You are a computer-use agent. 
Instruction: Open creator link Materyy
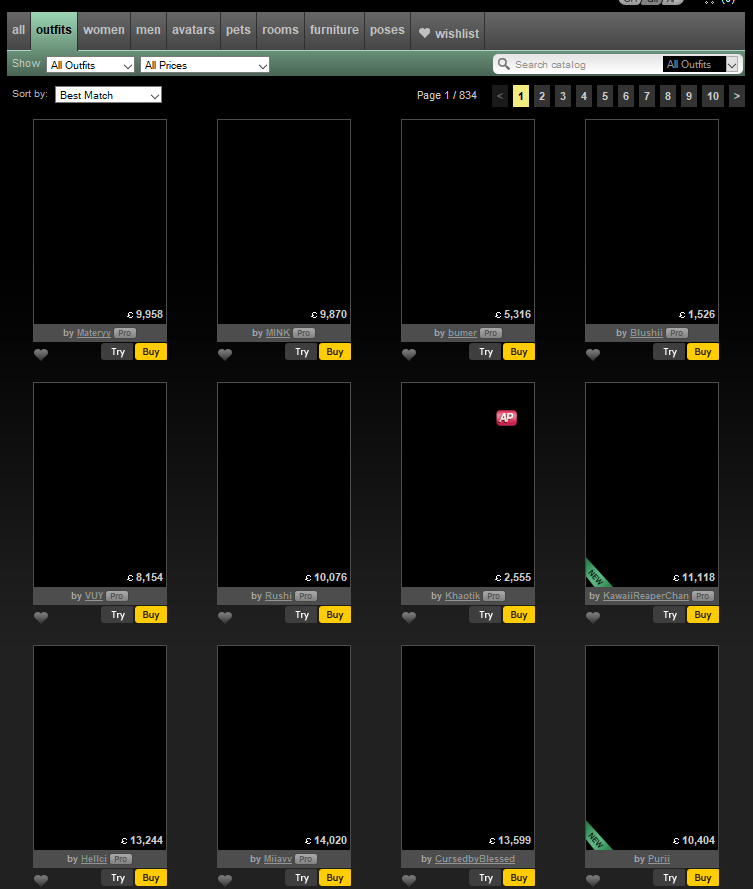[94, 333]
